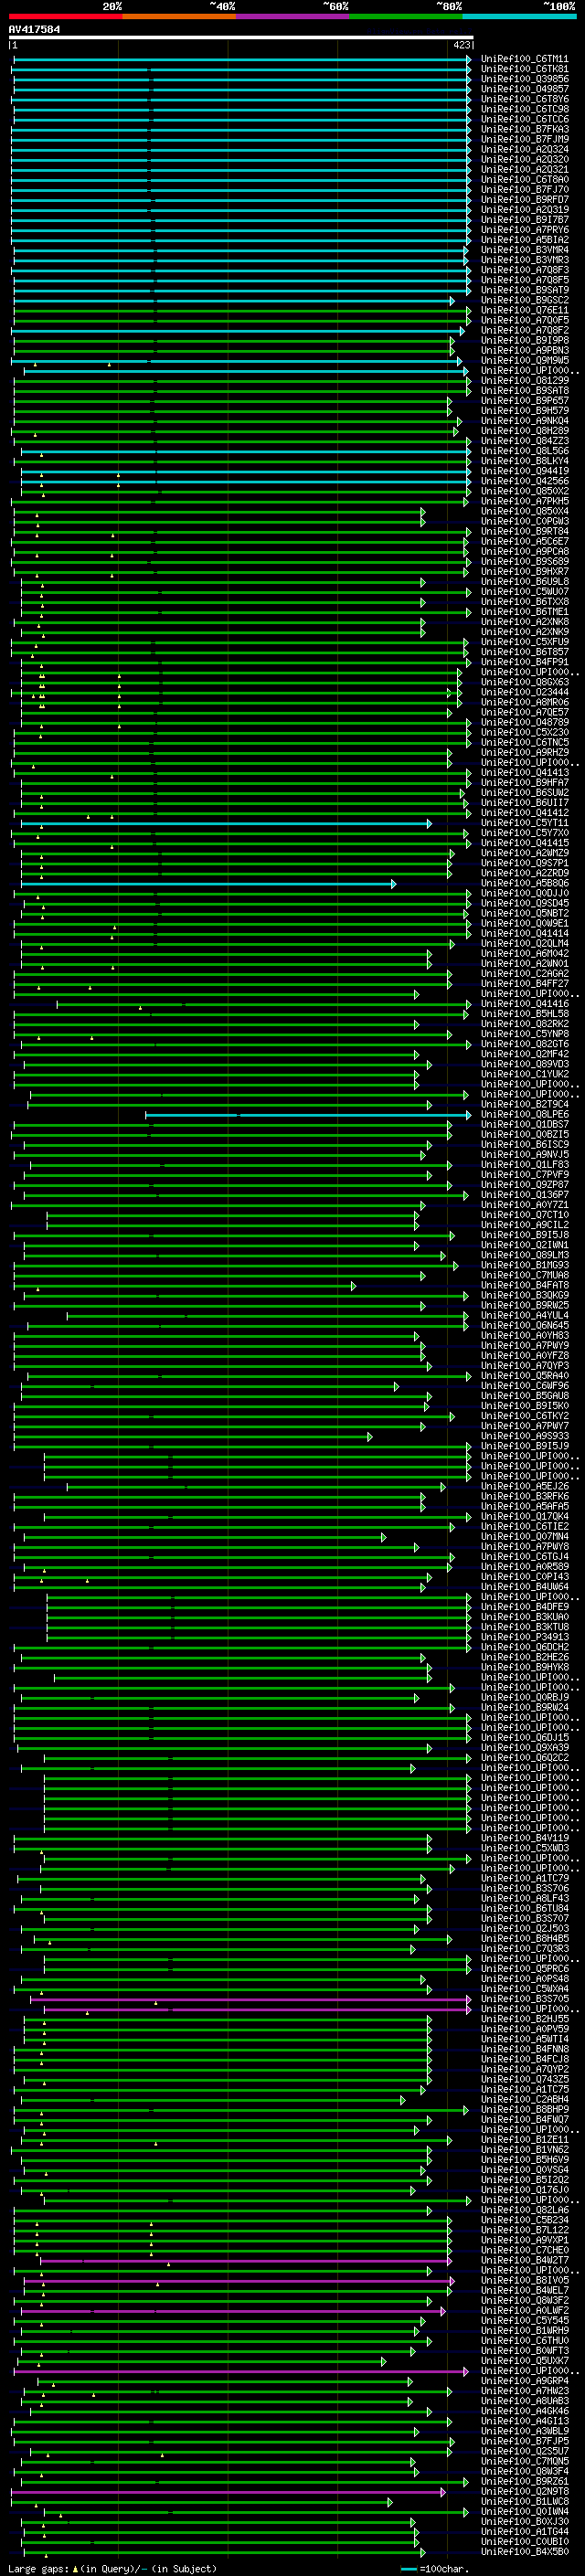The height and width of the screenshot is (2576, 585).
Task: Select the cyan alignment bar for UniRef100_C5YT11
Action: (226, 823)
